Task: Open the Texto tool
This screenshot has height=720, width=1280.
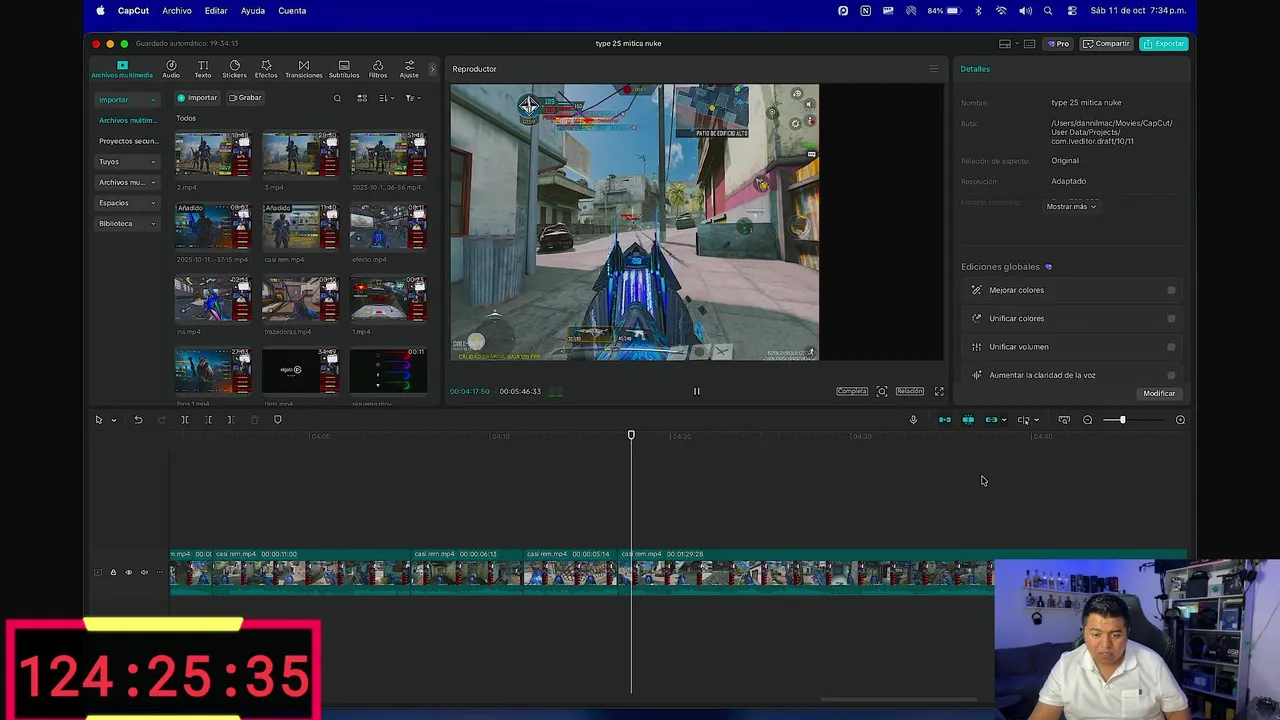Action: 203,69
